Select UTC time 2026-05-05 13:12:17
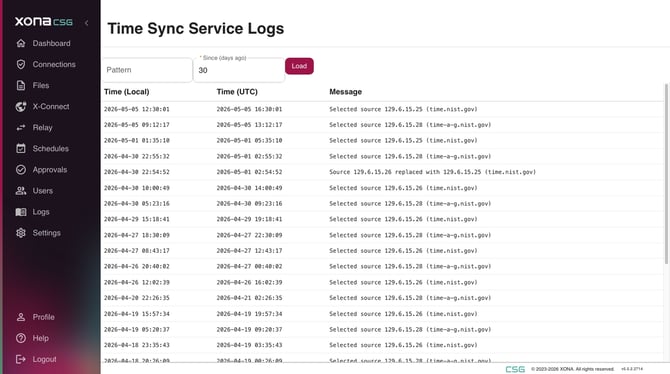The image size is (670, 374). point(249,125)
